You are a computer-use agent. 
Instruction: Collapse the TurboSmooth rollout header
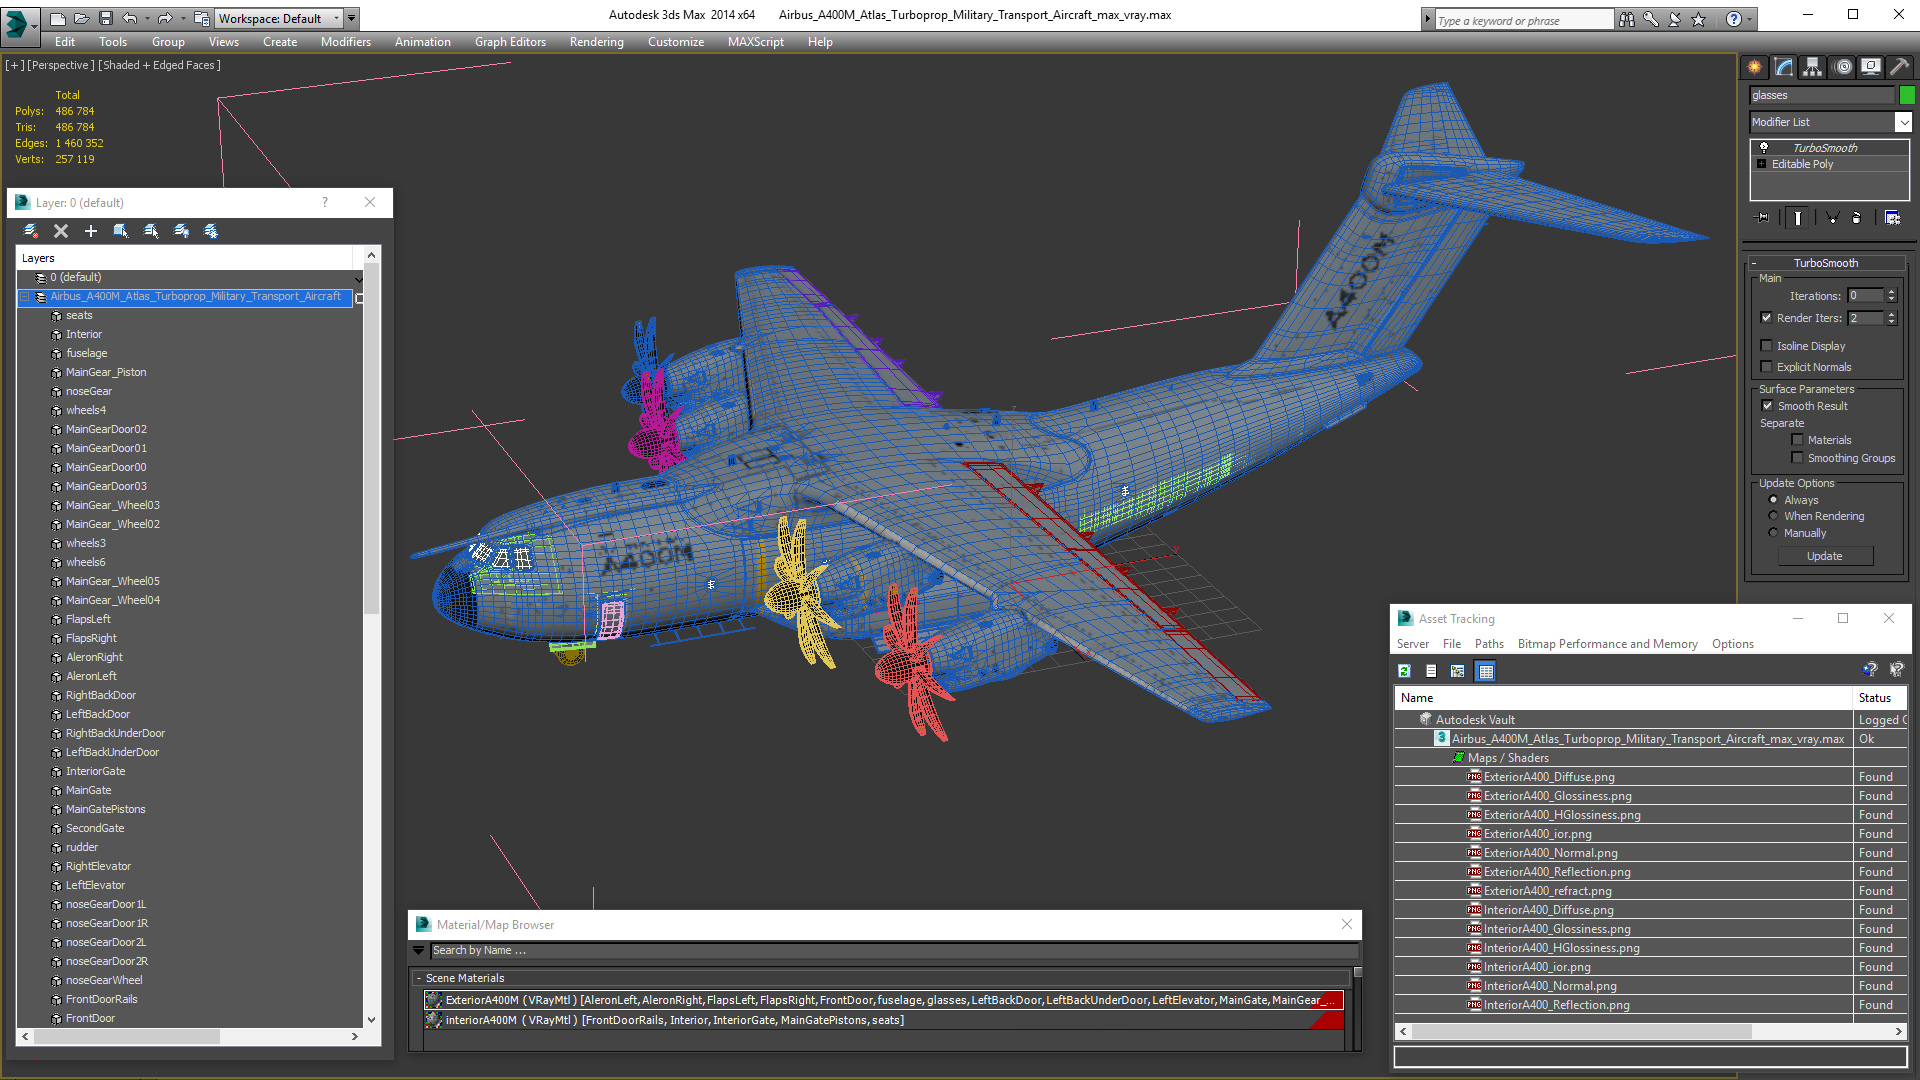click(x=1826, y=263)
